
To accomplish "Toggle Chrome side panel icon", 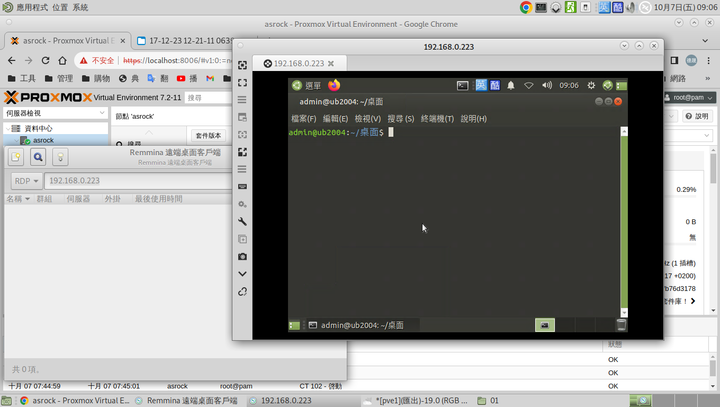I will click(x=674, y=61).
